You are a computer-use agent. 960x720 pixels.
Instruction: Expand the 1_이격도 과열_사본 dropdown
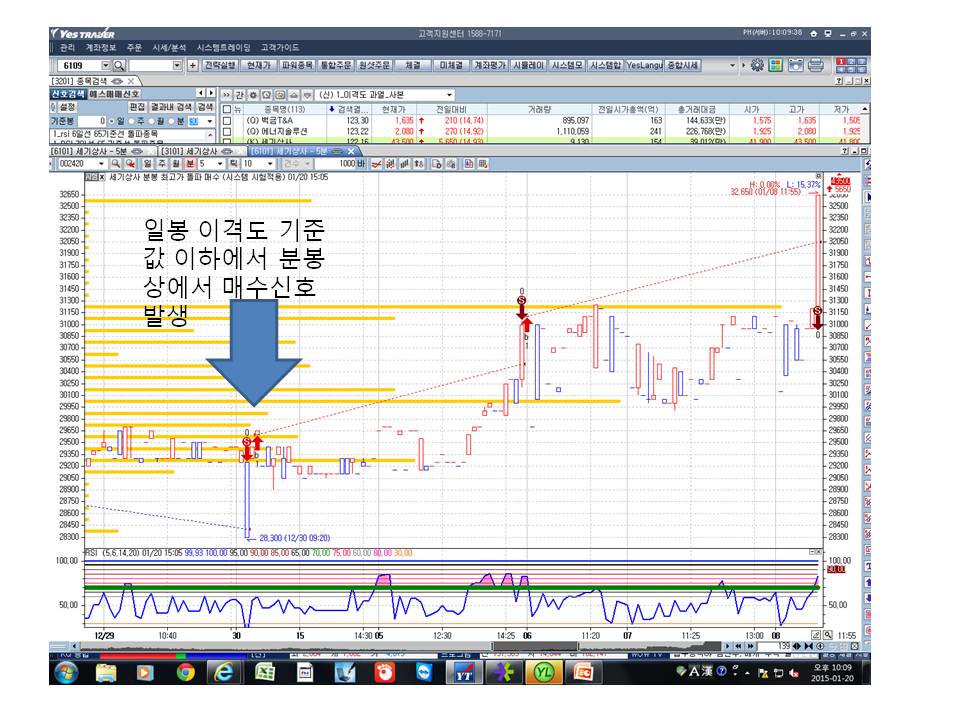point(449,95)
